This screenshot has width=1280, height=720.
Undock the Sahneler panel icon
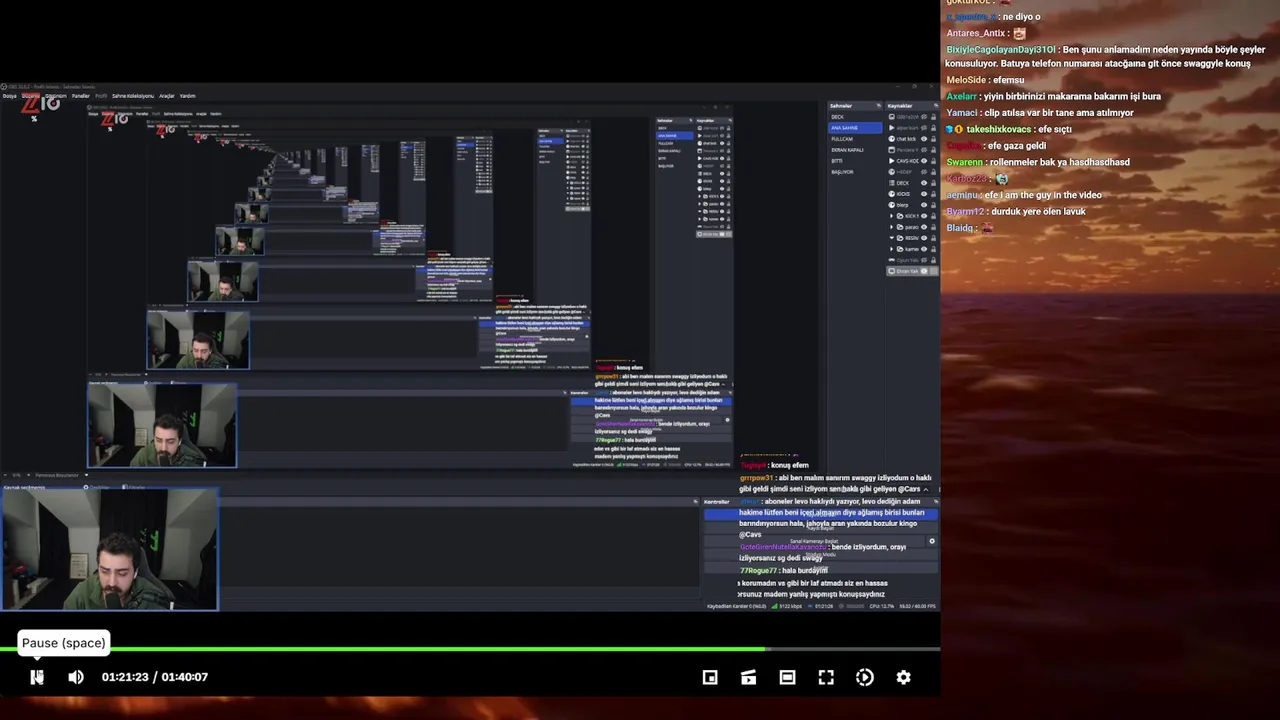tap(879, 106)
